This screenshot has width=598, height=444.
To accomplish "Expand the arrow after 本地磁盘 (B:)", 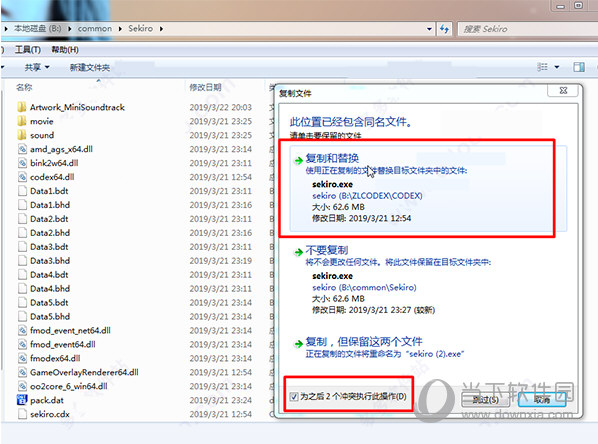I will (x=69, y=29).
